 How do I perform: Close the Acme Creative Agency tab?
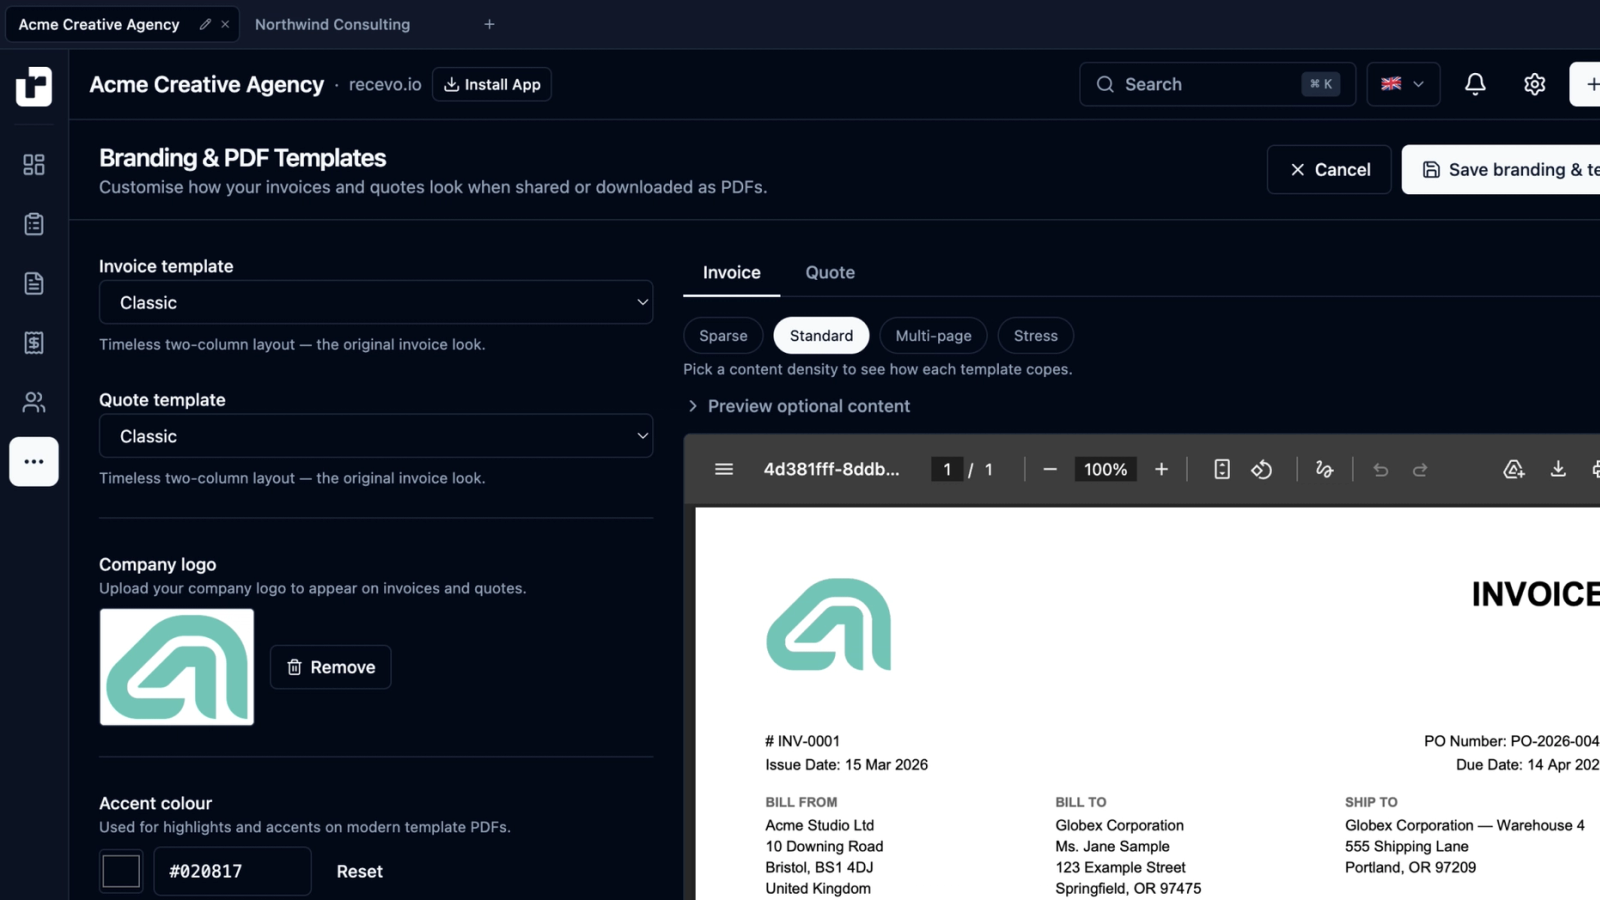[225, 24]
